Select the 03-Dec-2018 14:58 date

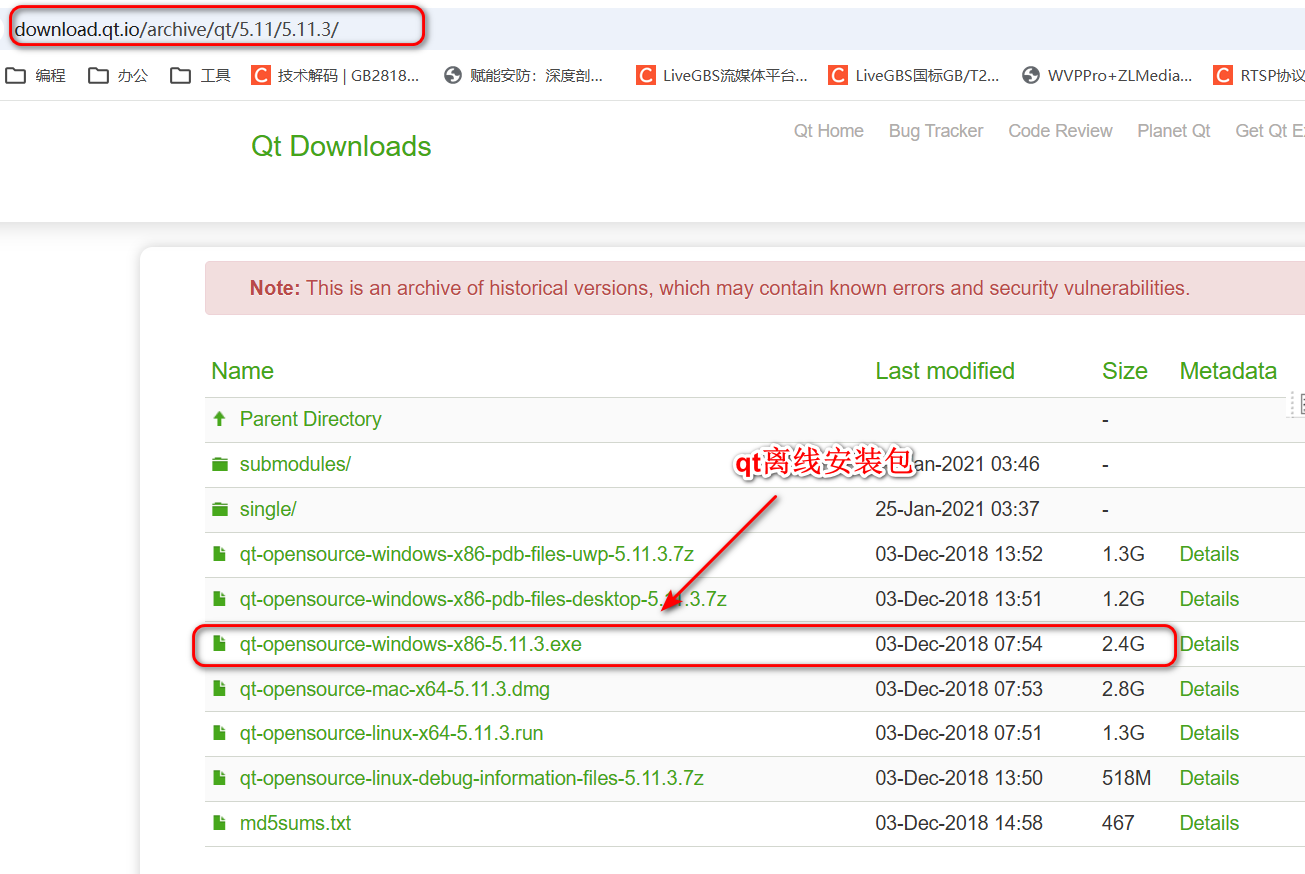(959, 823)
